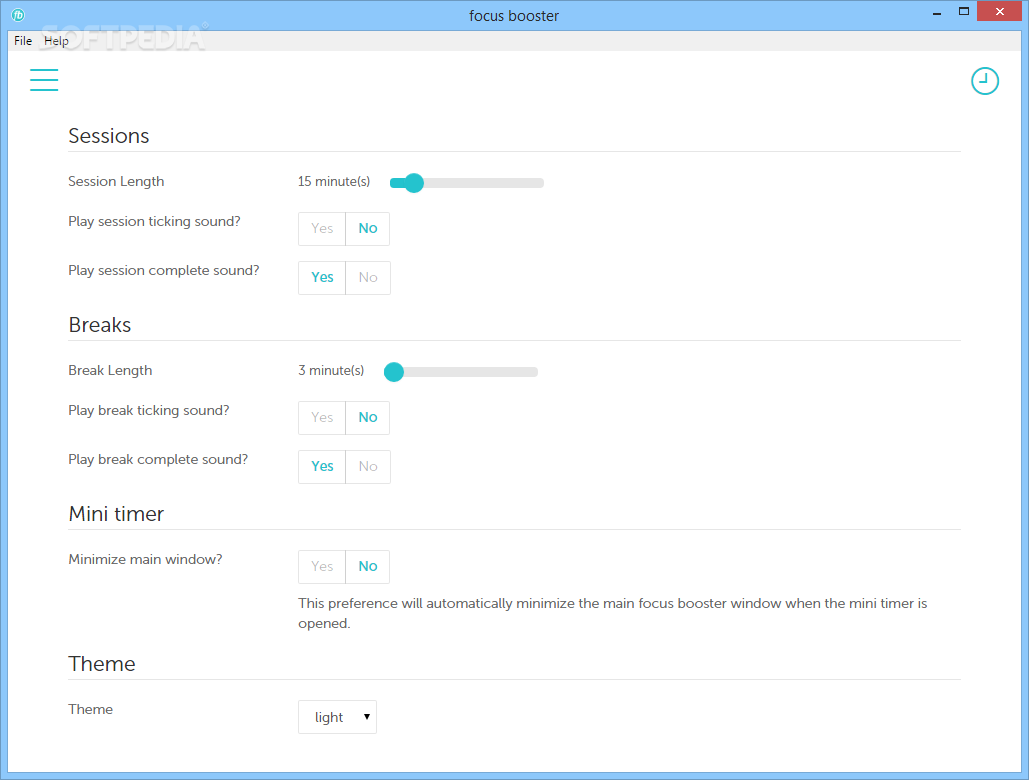Select Yes for session complete sound
Screen dimensions: 1029x780
(x=322, y=277)
